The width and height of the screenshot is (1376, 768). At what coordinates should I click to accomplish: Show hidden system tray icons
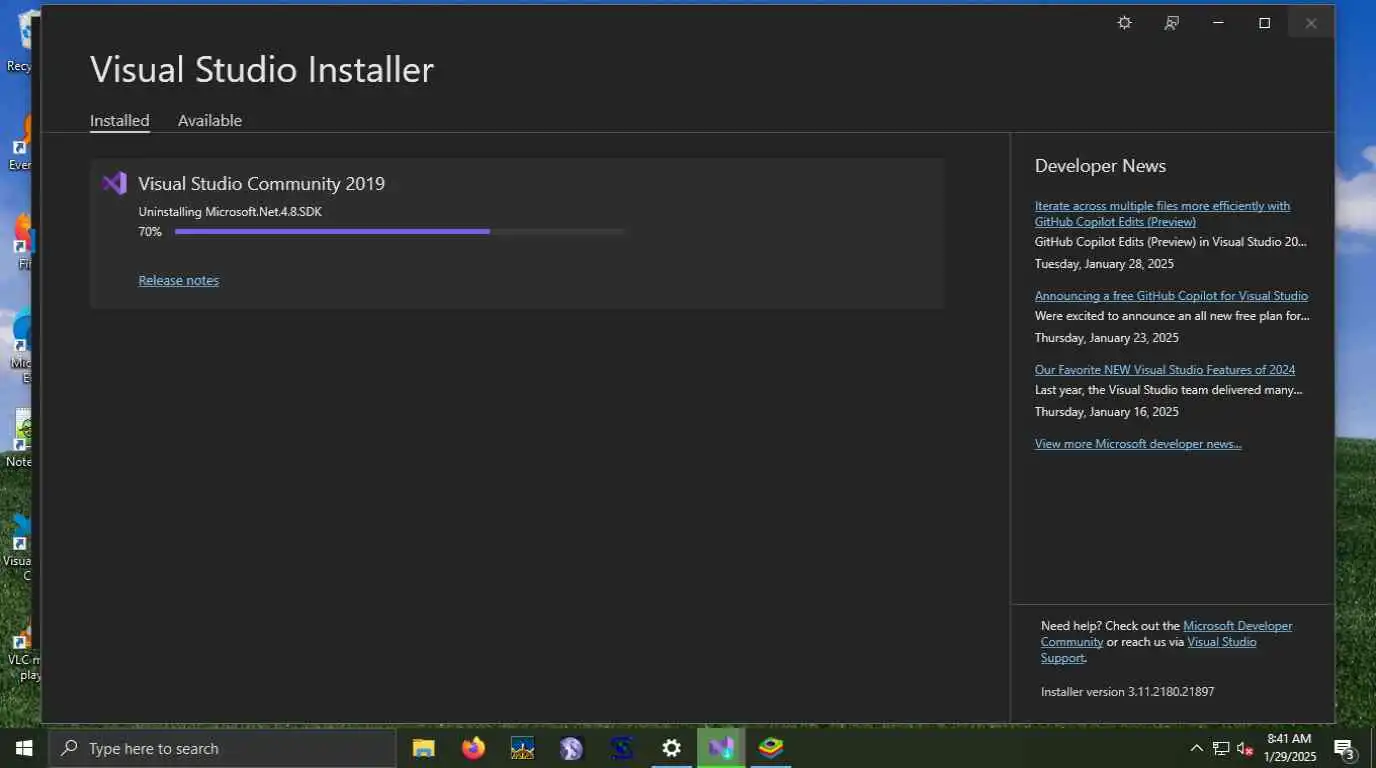click(x=1196, y=748)
